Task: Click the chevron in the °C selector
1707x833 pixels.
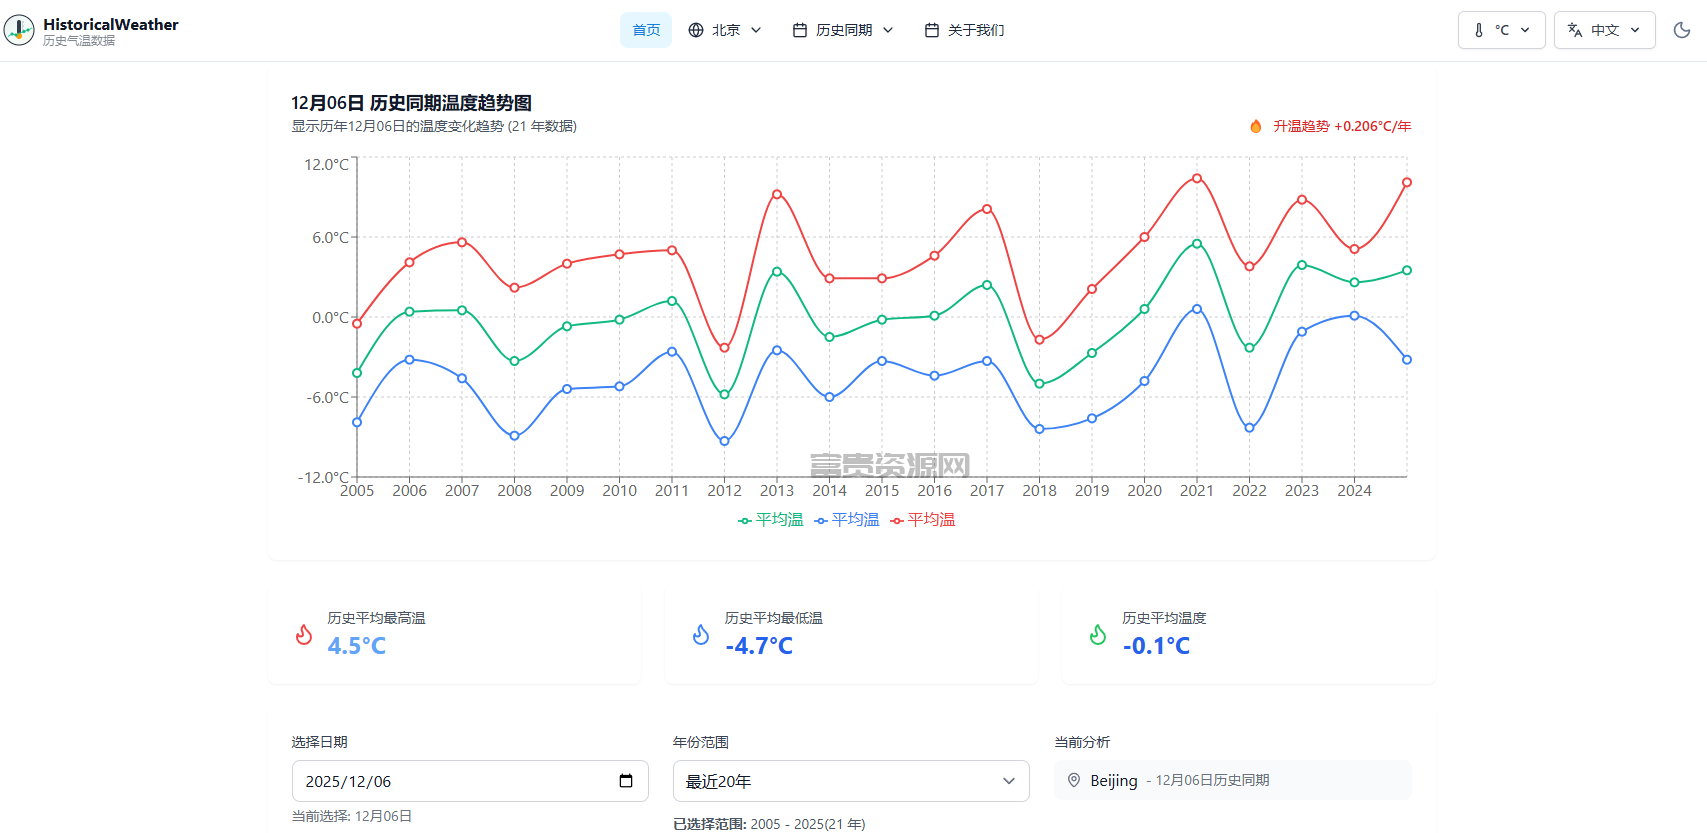Action: coord(1525,30)
